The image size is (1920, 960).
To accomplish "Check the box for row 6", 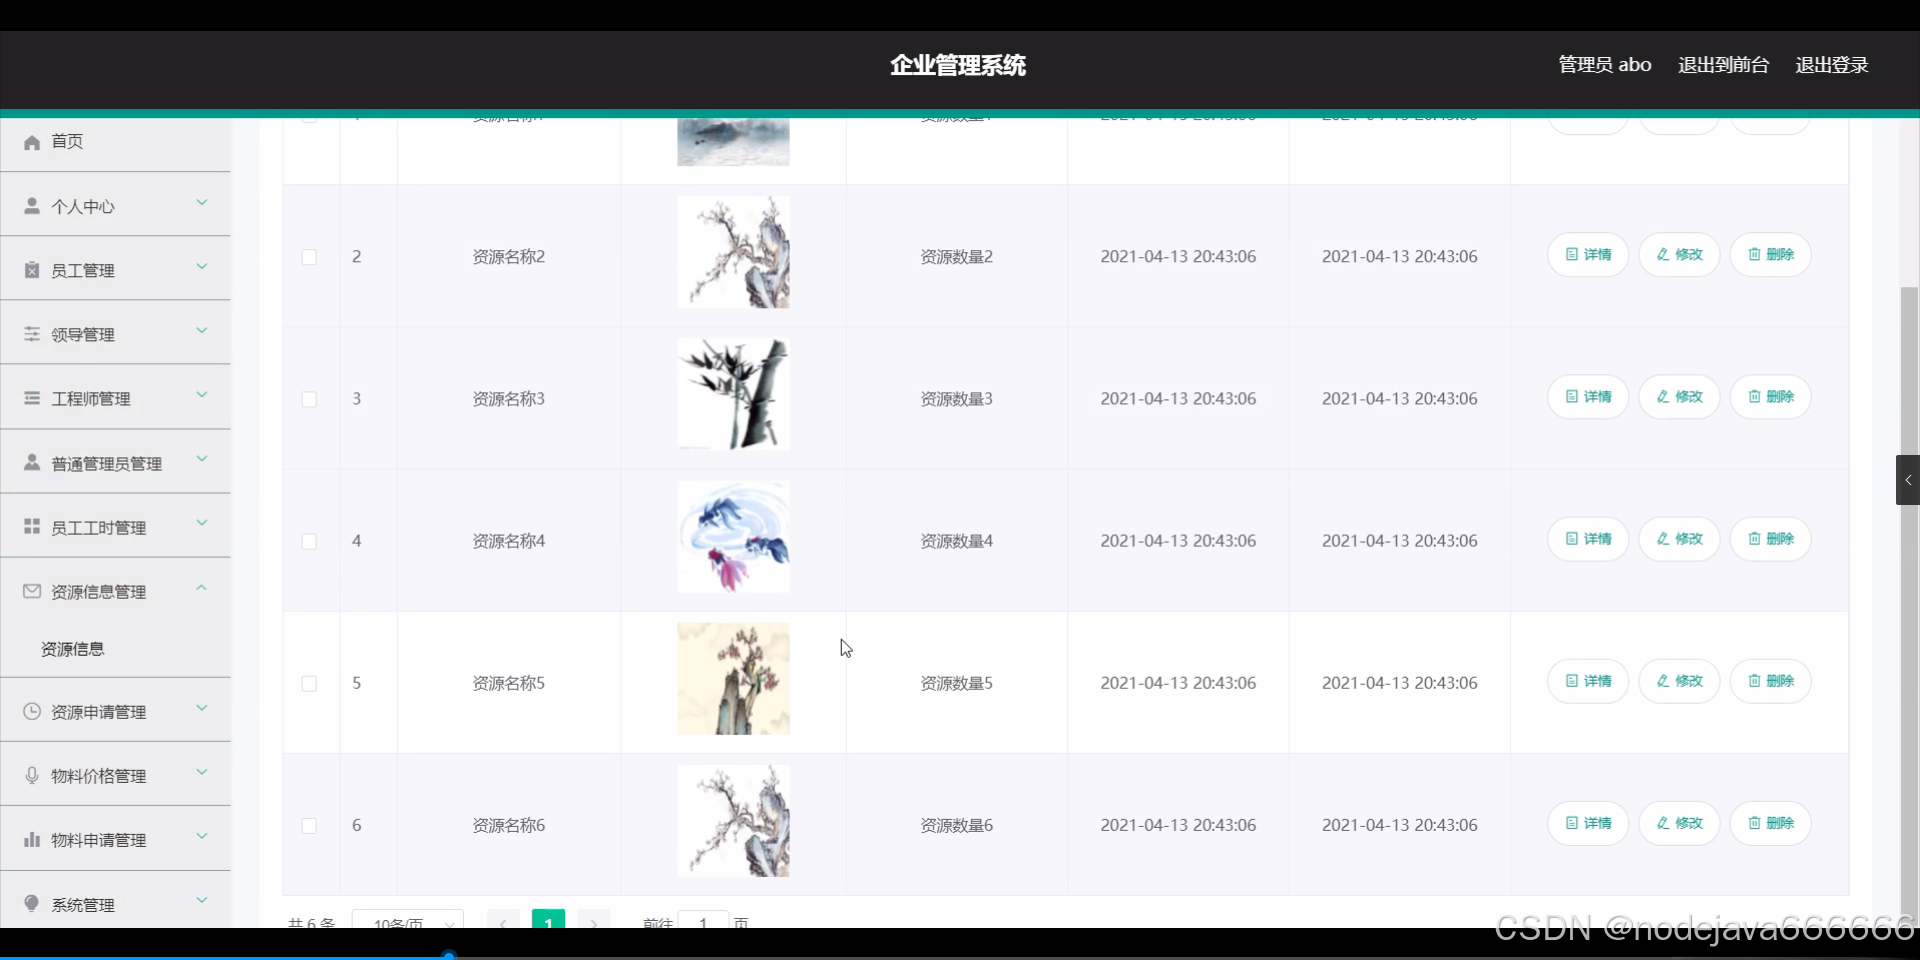I will tap(309, 826).
